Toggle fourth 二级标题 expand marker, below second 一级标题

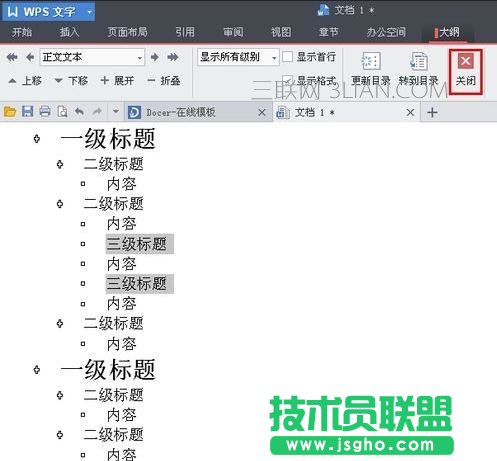tap(60, 395)
